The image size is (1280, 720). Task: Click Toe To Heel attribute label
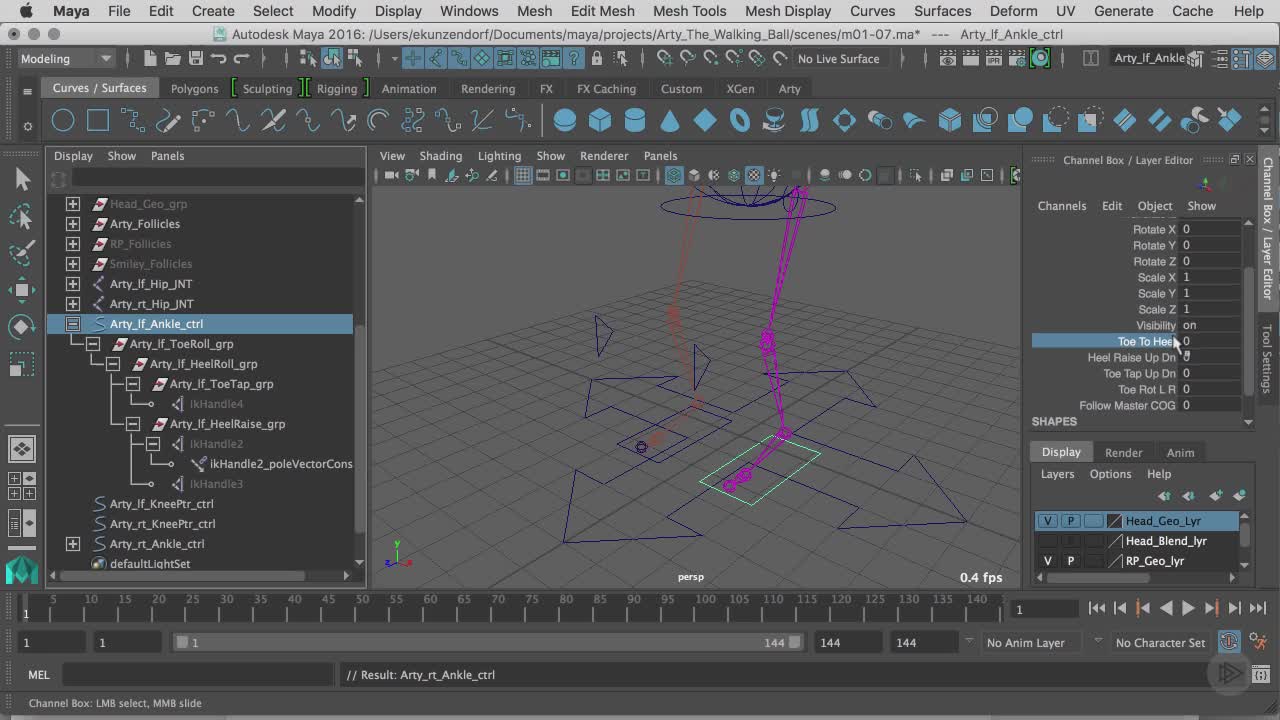tap(1148, 341)
